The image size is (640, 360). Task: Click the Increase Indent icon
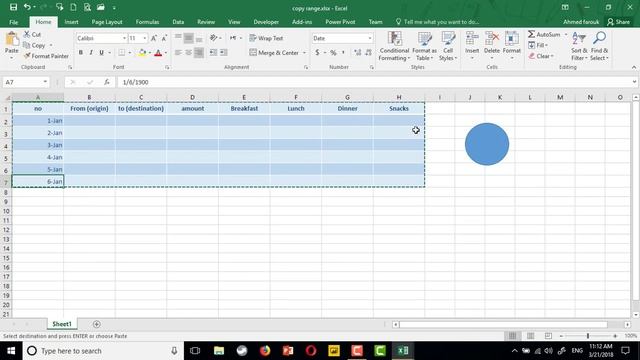point(224,53)
